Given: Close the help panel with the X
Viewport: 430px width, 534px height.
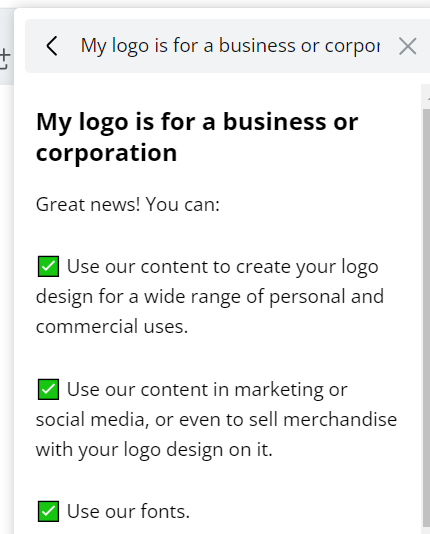Looking at the screenshot, I should click(x=408, y=46).
